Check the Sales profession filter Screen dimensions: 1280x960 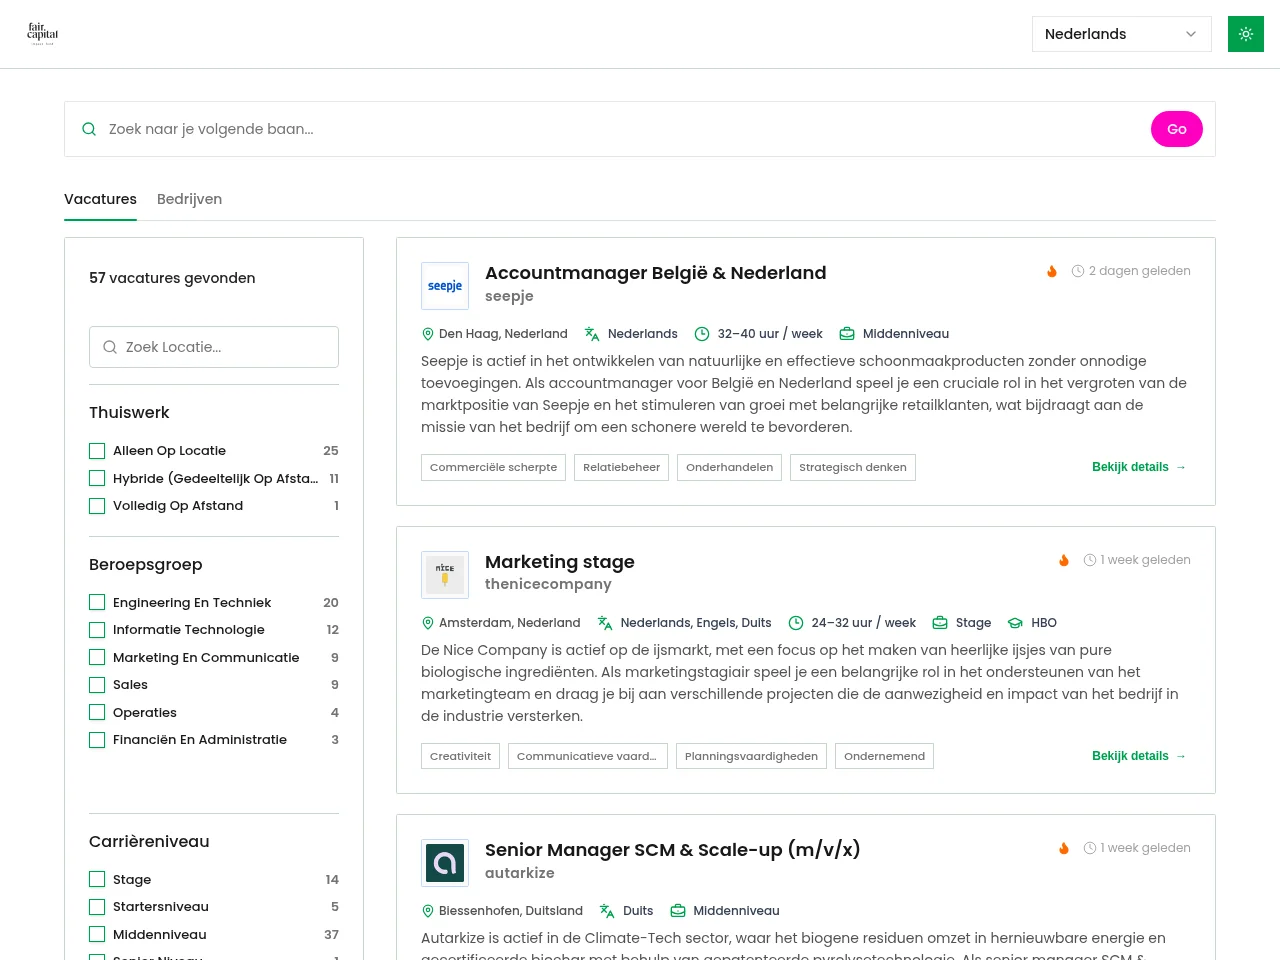point(97,685)
